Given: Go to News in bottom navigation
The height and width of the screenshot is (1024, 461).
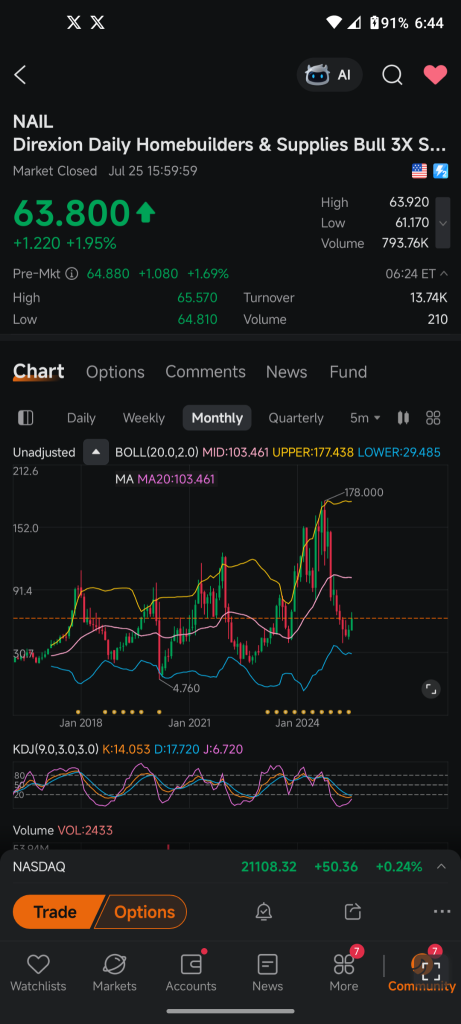Looking at the screenshot, I should (x=268, y=972).
